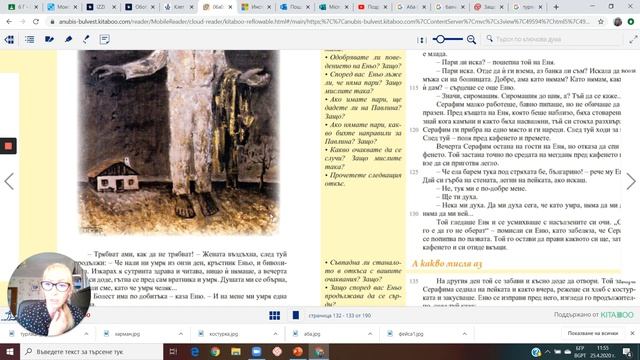
Task: Open the Chrome profile avatar
Action: pyautogui.click(x=618, y=22)
